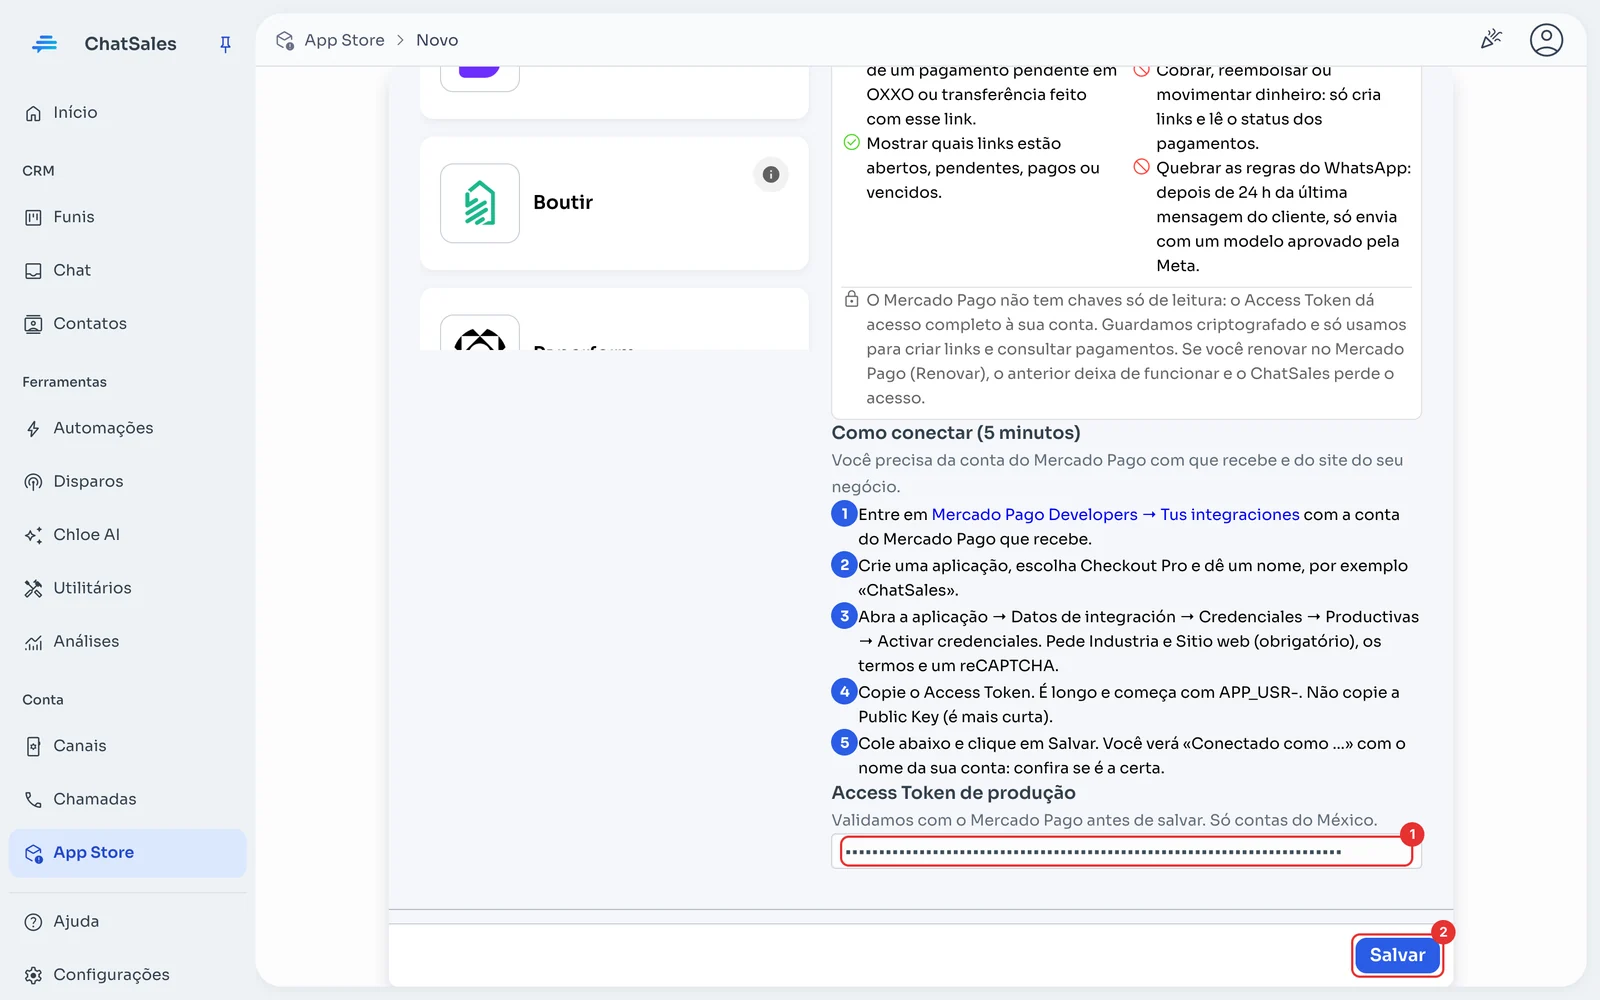Select the Boutir app logo
Screen dimensions: 1600x1000
pos(480,203)
